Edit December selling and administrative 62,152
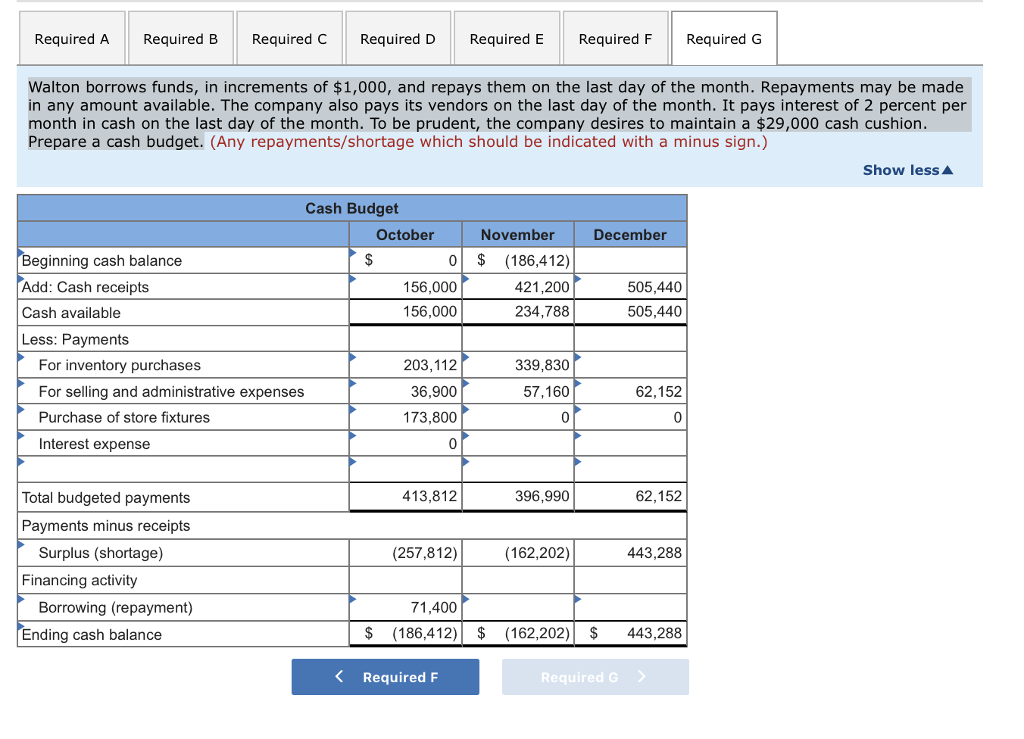This screenshot has width=1024, height=739. pyautogui.click(x=630, y=391)
